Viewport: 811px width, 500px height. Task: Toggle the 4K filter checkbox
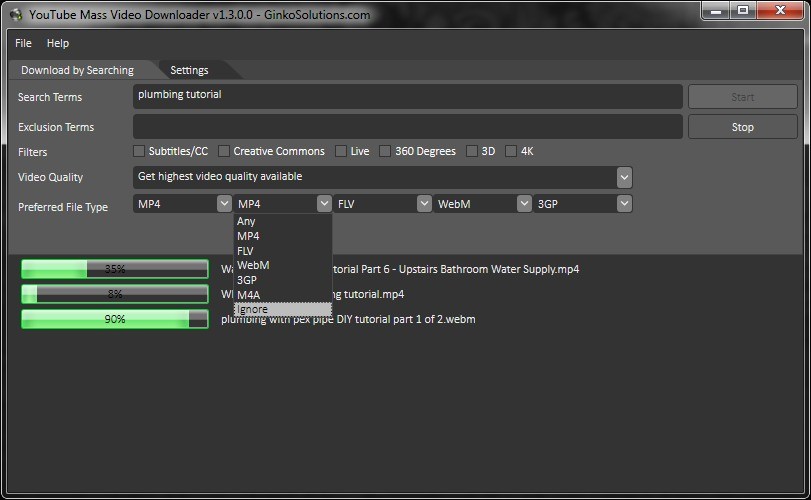[510, 151]
